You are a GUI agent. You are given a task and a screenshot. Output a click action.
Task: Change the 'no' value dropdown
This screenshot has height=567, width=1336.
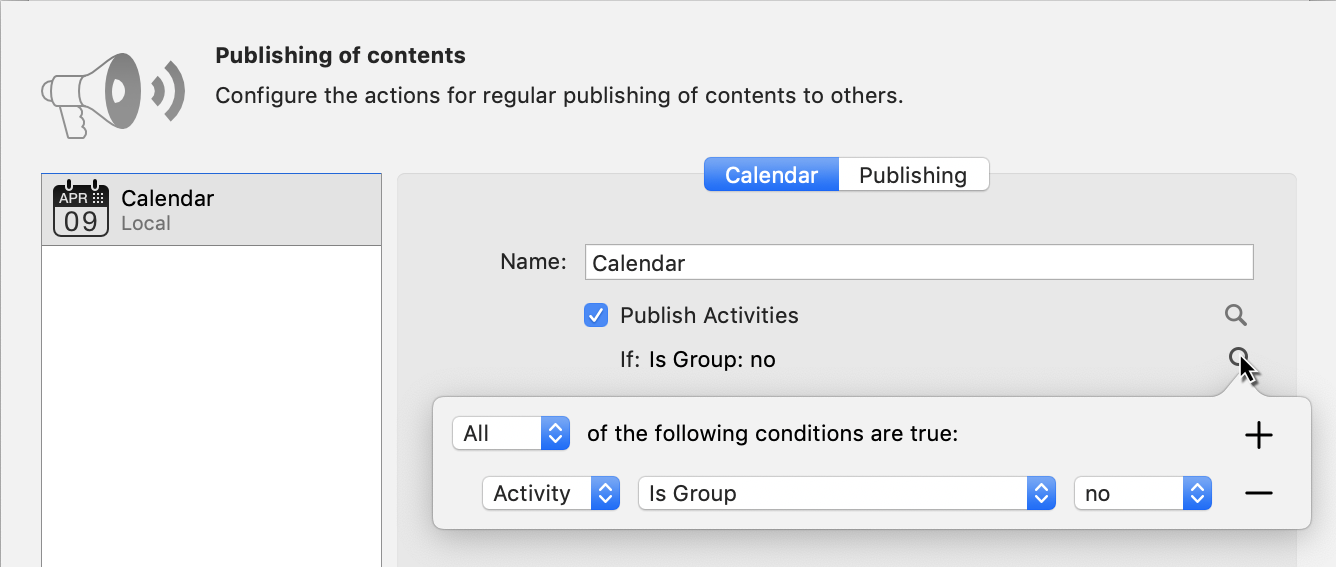coord(1142,493)
